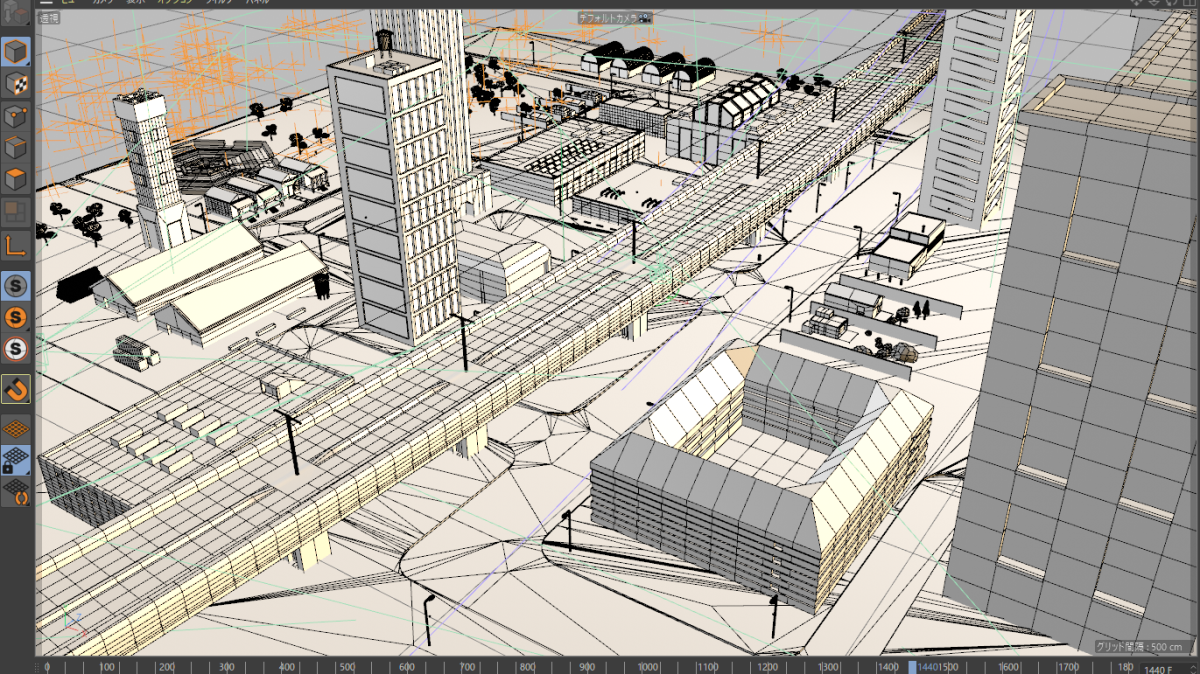This screenshot has width=1200, height=674.
Task: Toggle the locked workplane padlock icon
Action: 16,460
